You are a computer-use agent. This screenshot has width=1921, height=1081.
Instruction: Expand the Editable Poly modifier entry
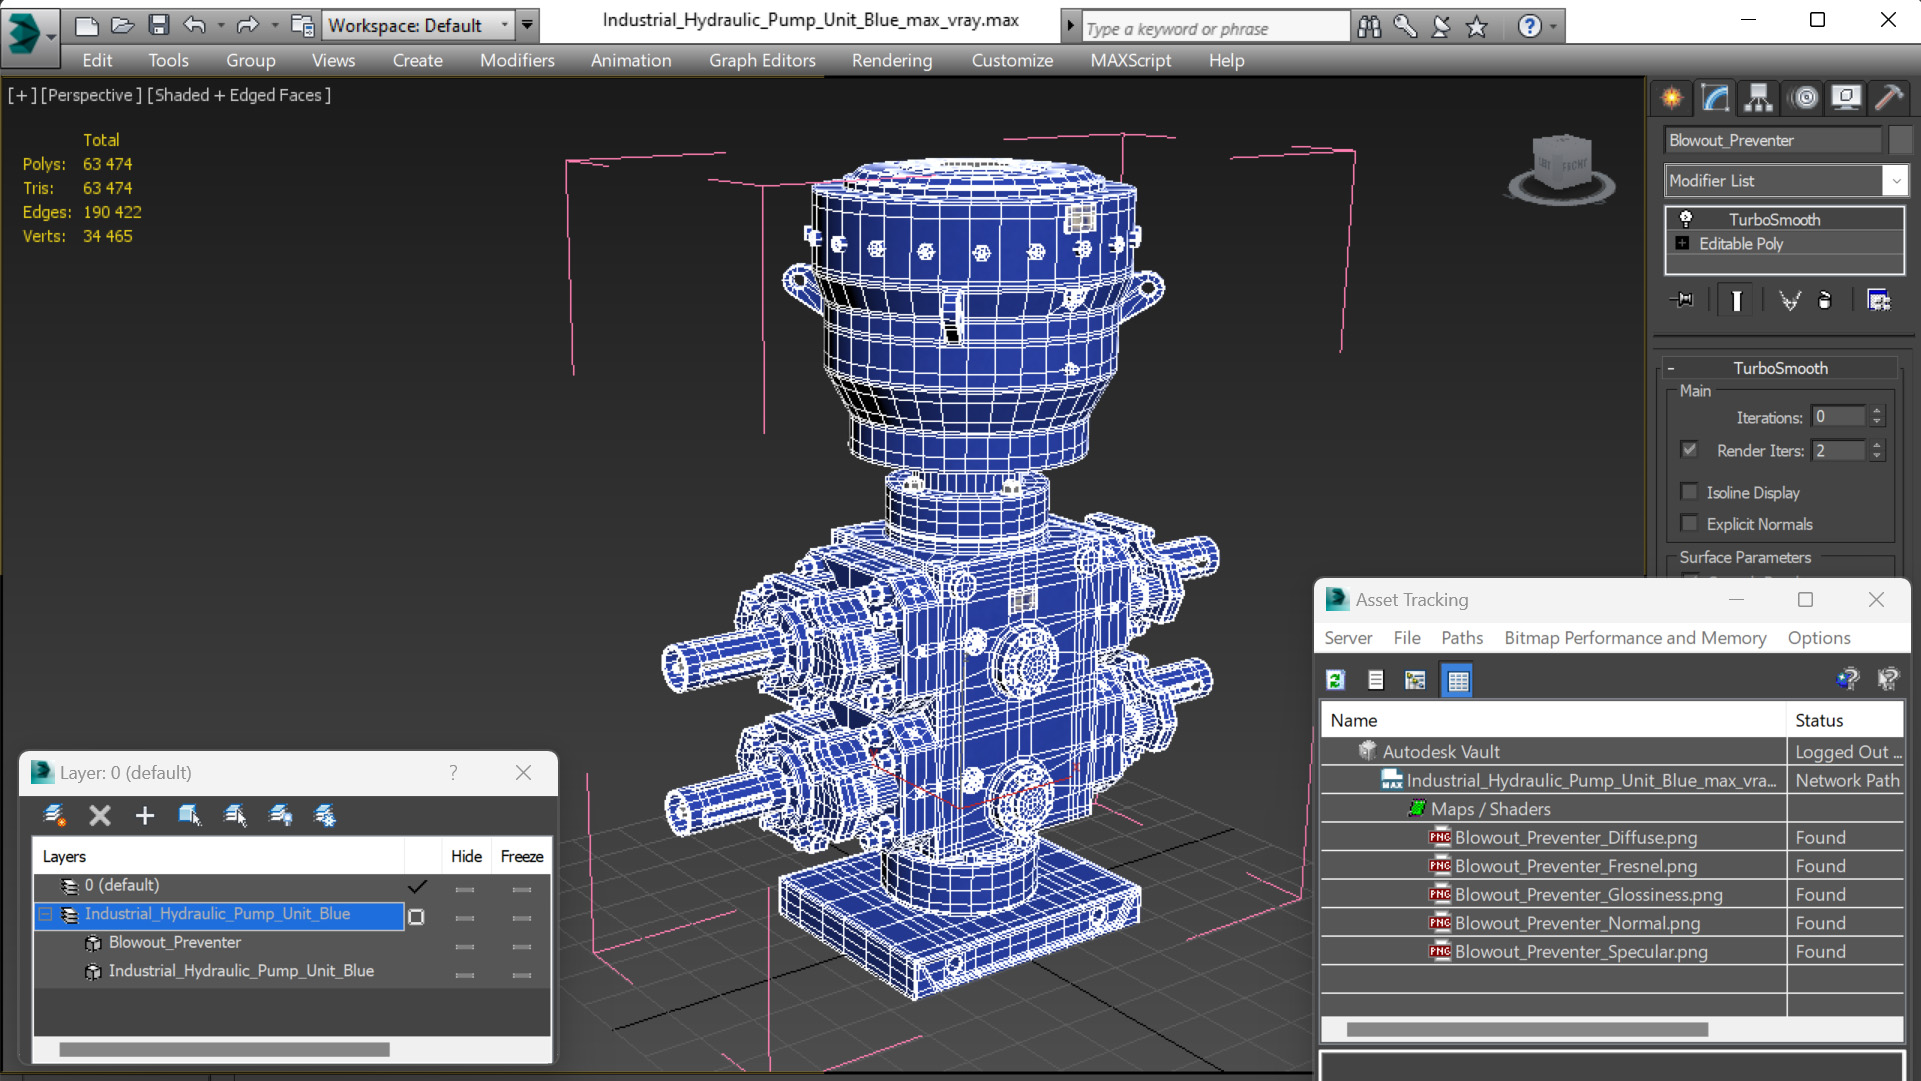[x=1682, y=244]
